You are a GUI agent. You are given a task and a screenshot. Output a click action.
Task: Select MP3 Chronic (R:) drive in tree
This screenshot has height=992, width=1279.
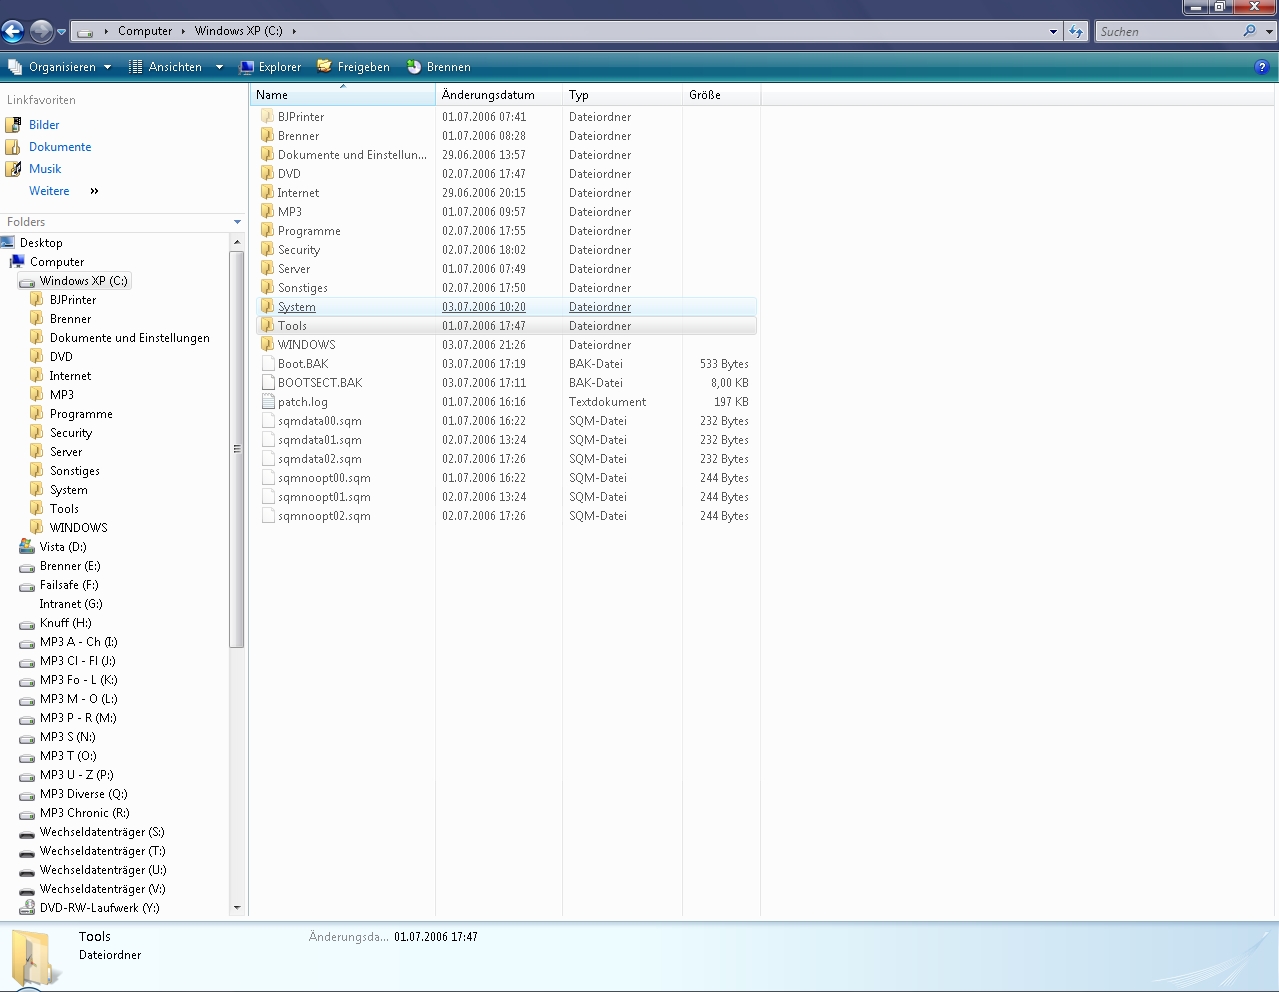85,813
